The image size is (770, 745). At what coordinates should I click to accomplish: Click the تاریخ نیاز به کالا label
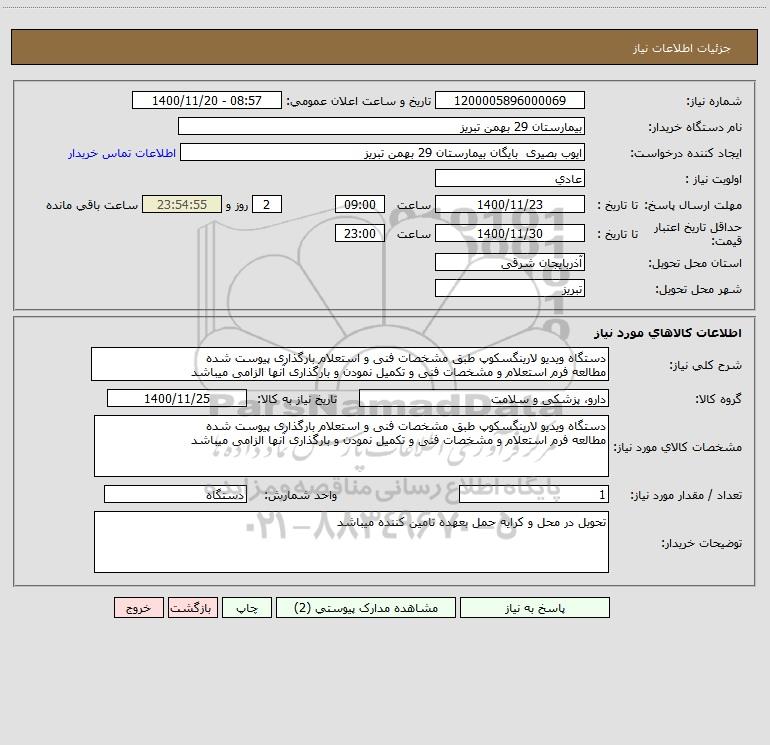297,399
